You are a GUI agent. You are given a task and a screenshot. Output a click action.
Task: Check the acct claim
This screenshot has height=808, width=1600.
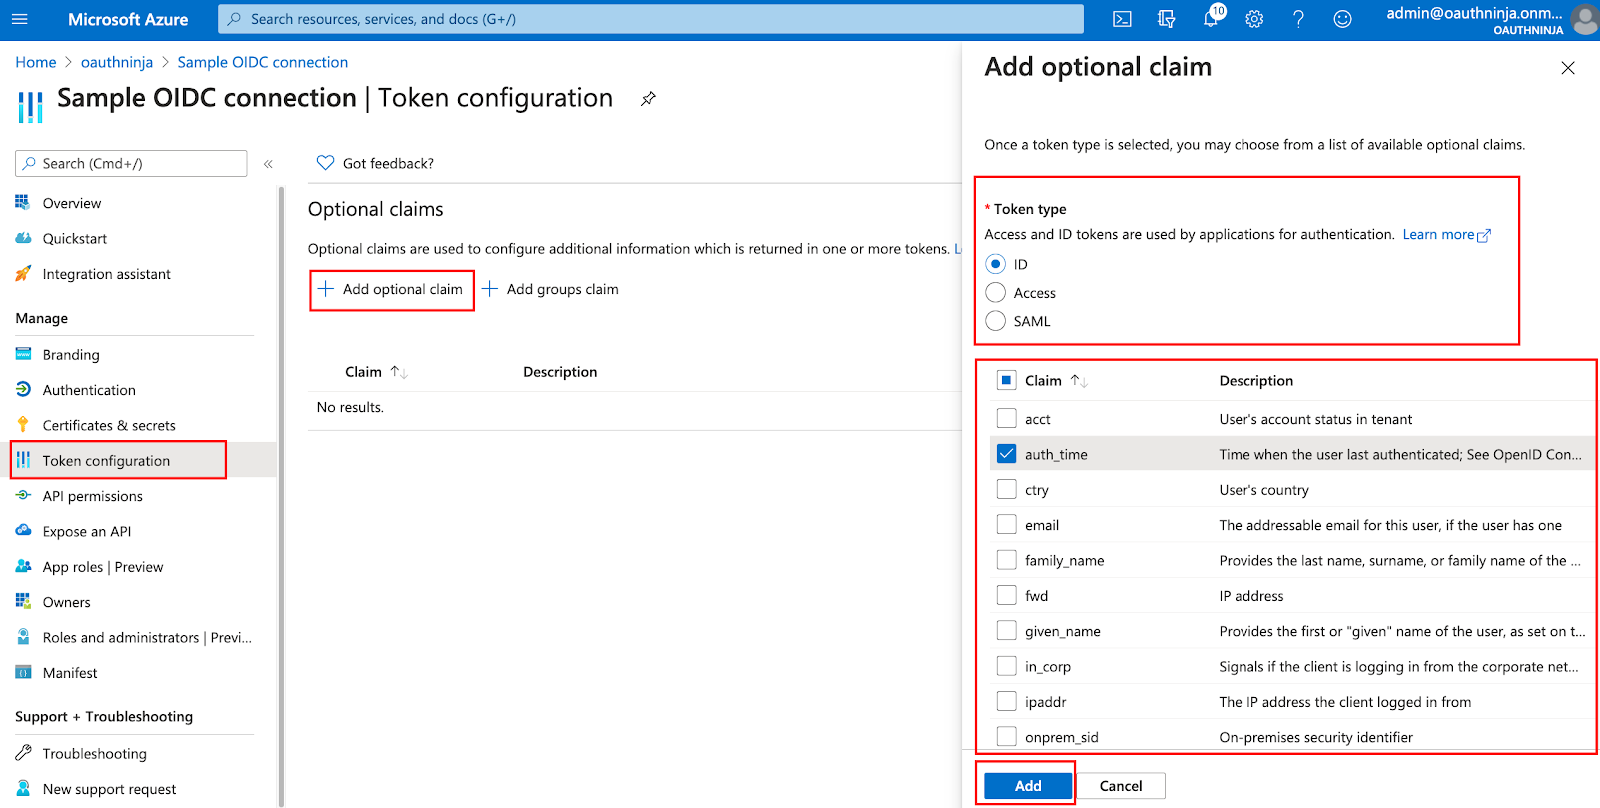point(1007,418)
